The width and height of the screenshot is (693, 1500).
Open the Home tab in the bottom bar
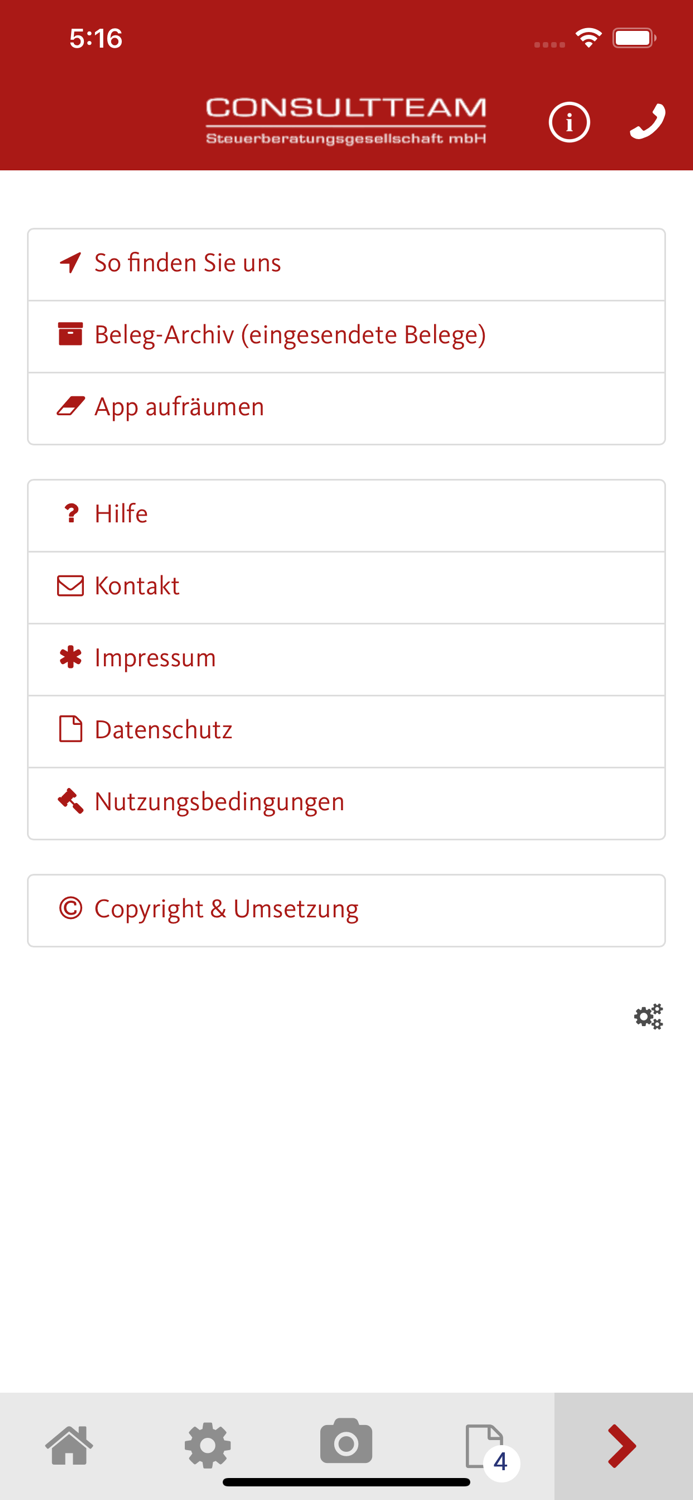point(69,1445)
